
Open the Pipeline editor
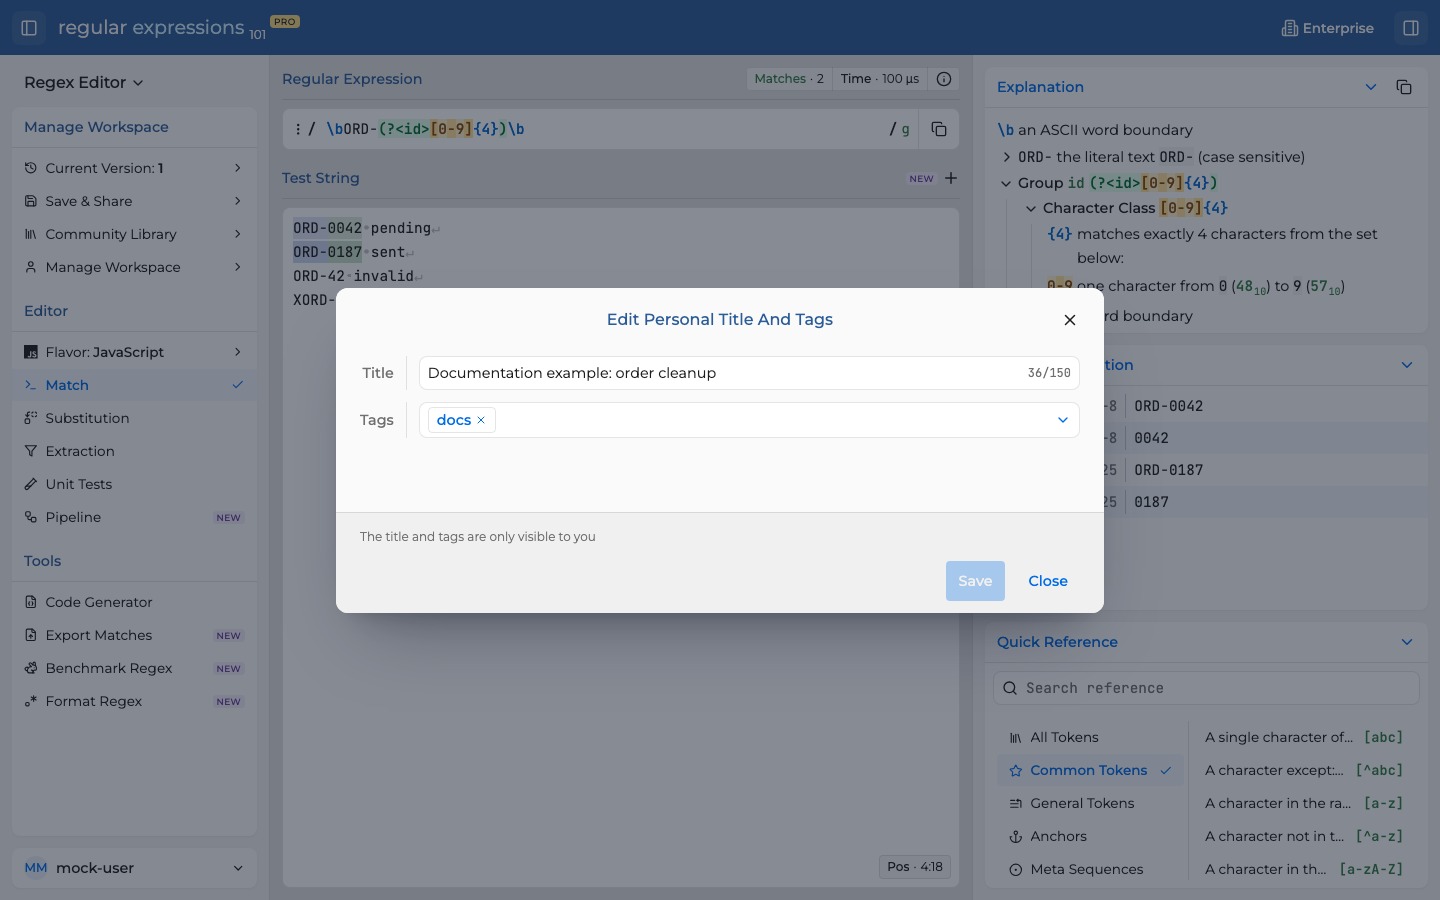pyautogui.click(x=134, y=517)
